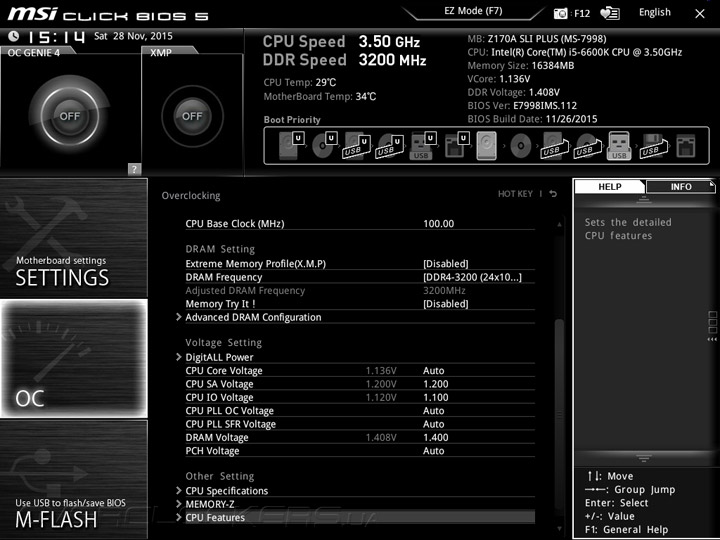Set the PCH Voltage Auto value
Screen dimensions: 720x540
click(433, 450)
